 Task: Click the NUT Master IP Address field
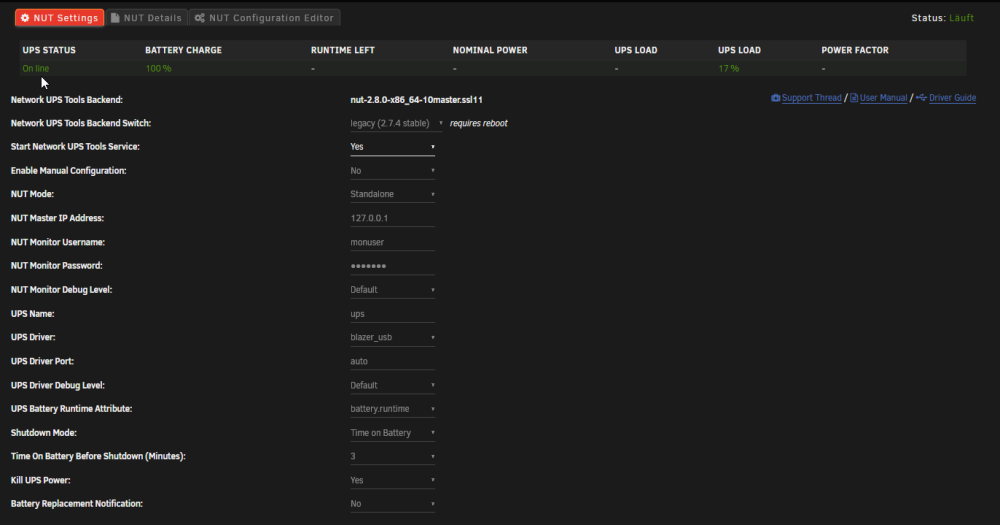pos(392,218)
